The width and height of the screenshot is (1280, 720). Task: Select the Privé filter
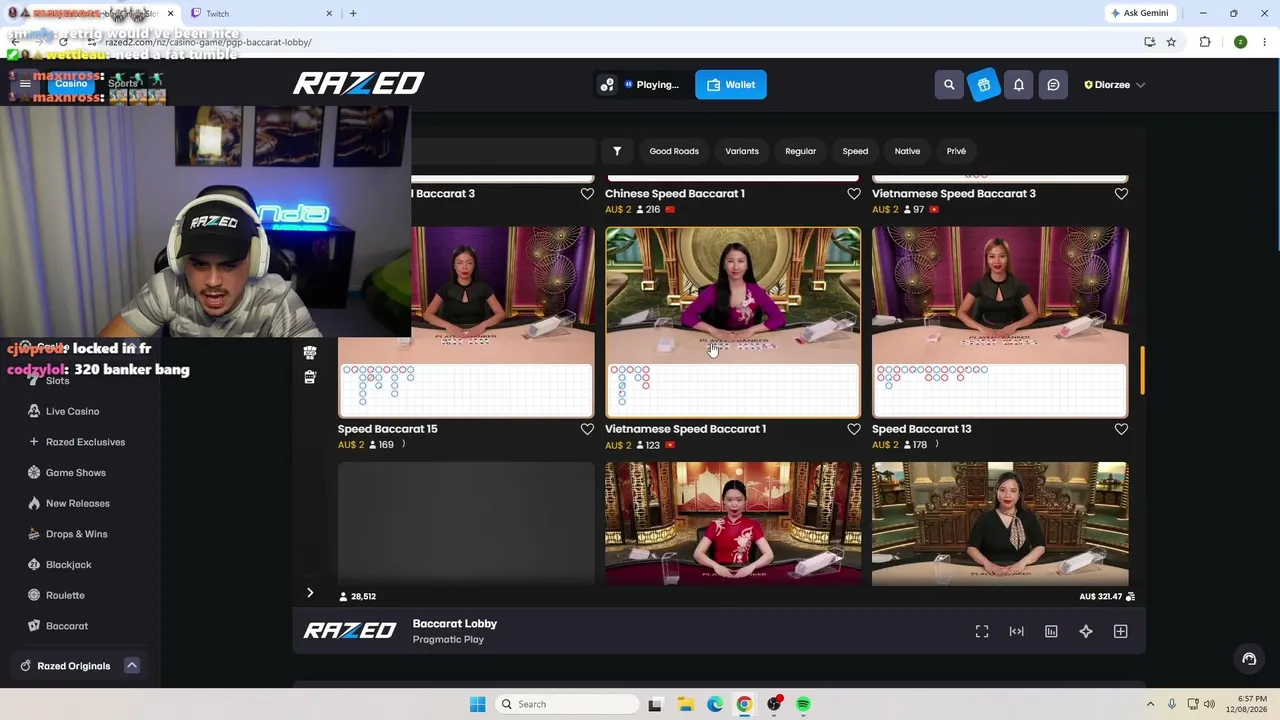956,151
